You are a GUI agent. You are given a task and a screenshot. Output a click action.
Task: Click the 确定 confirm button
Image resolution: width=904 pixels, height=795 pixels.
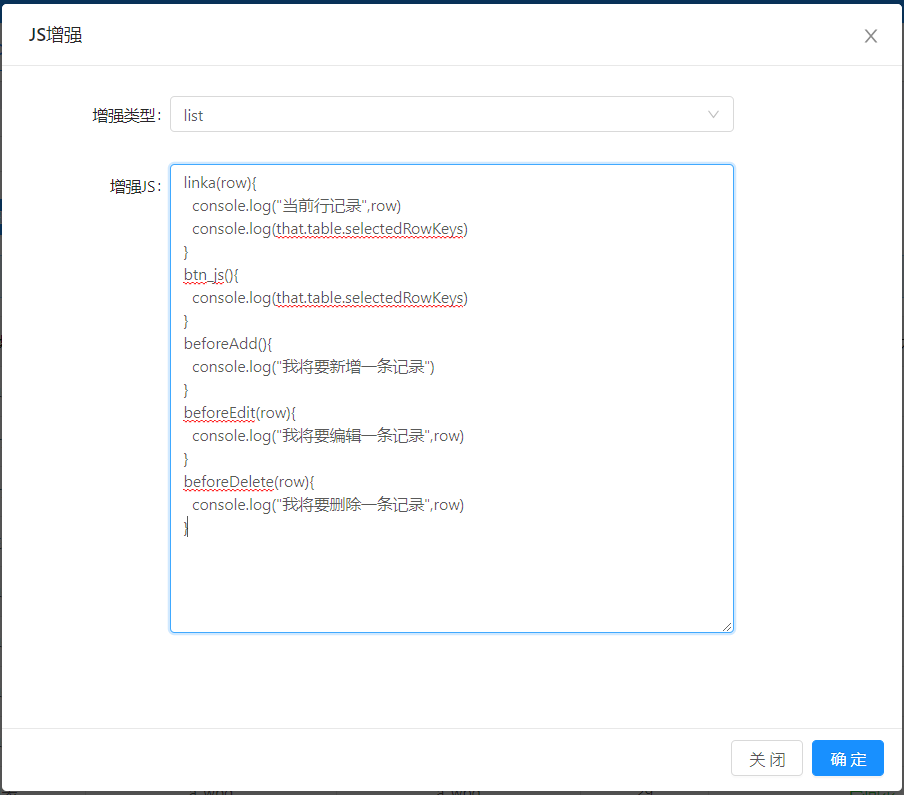pyautogui.click(x=848, y=758)
